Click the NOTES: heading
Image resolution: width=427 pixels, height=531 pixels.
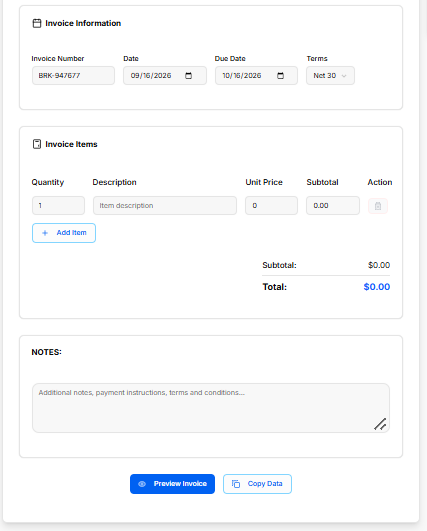tap(47, 352)
